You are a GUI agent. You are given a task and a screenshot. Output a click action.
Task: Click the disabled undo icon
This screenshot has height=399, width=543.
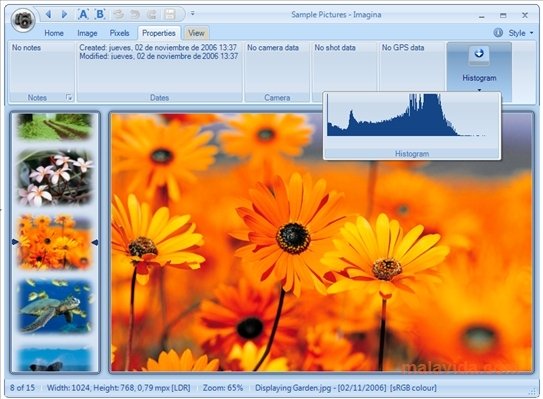click(135, 14)
